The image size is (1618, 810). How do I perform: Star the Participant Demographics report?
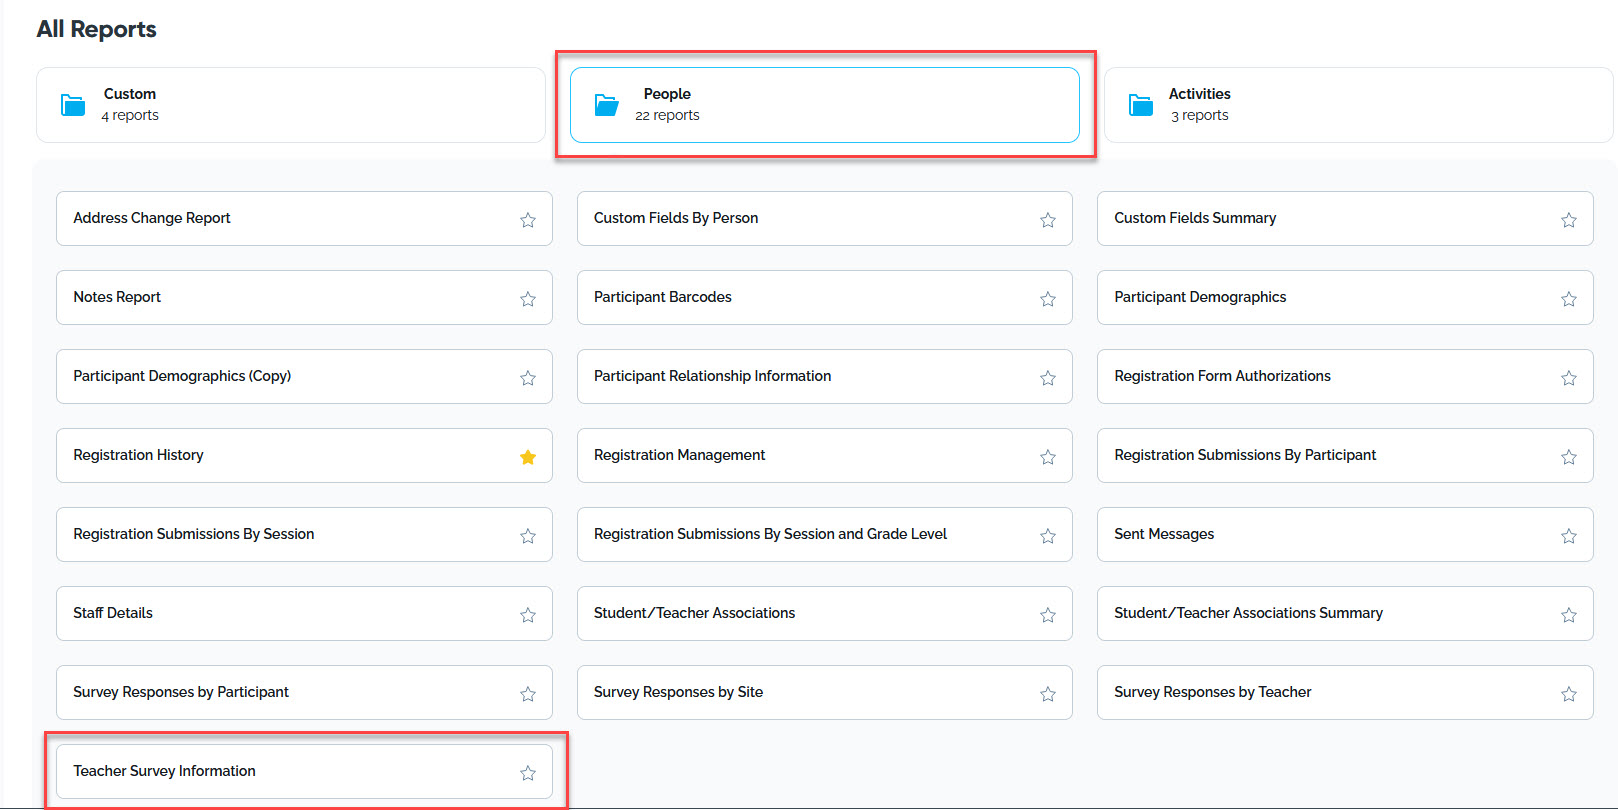pyautogui.click(x=1569, y=299)
